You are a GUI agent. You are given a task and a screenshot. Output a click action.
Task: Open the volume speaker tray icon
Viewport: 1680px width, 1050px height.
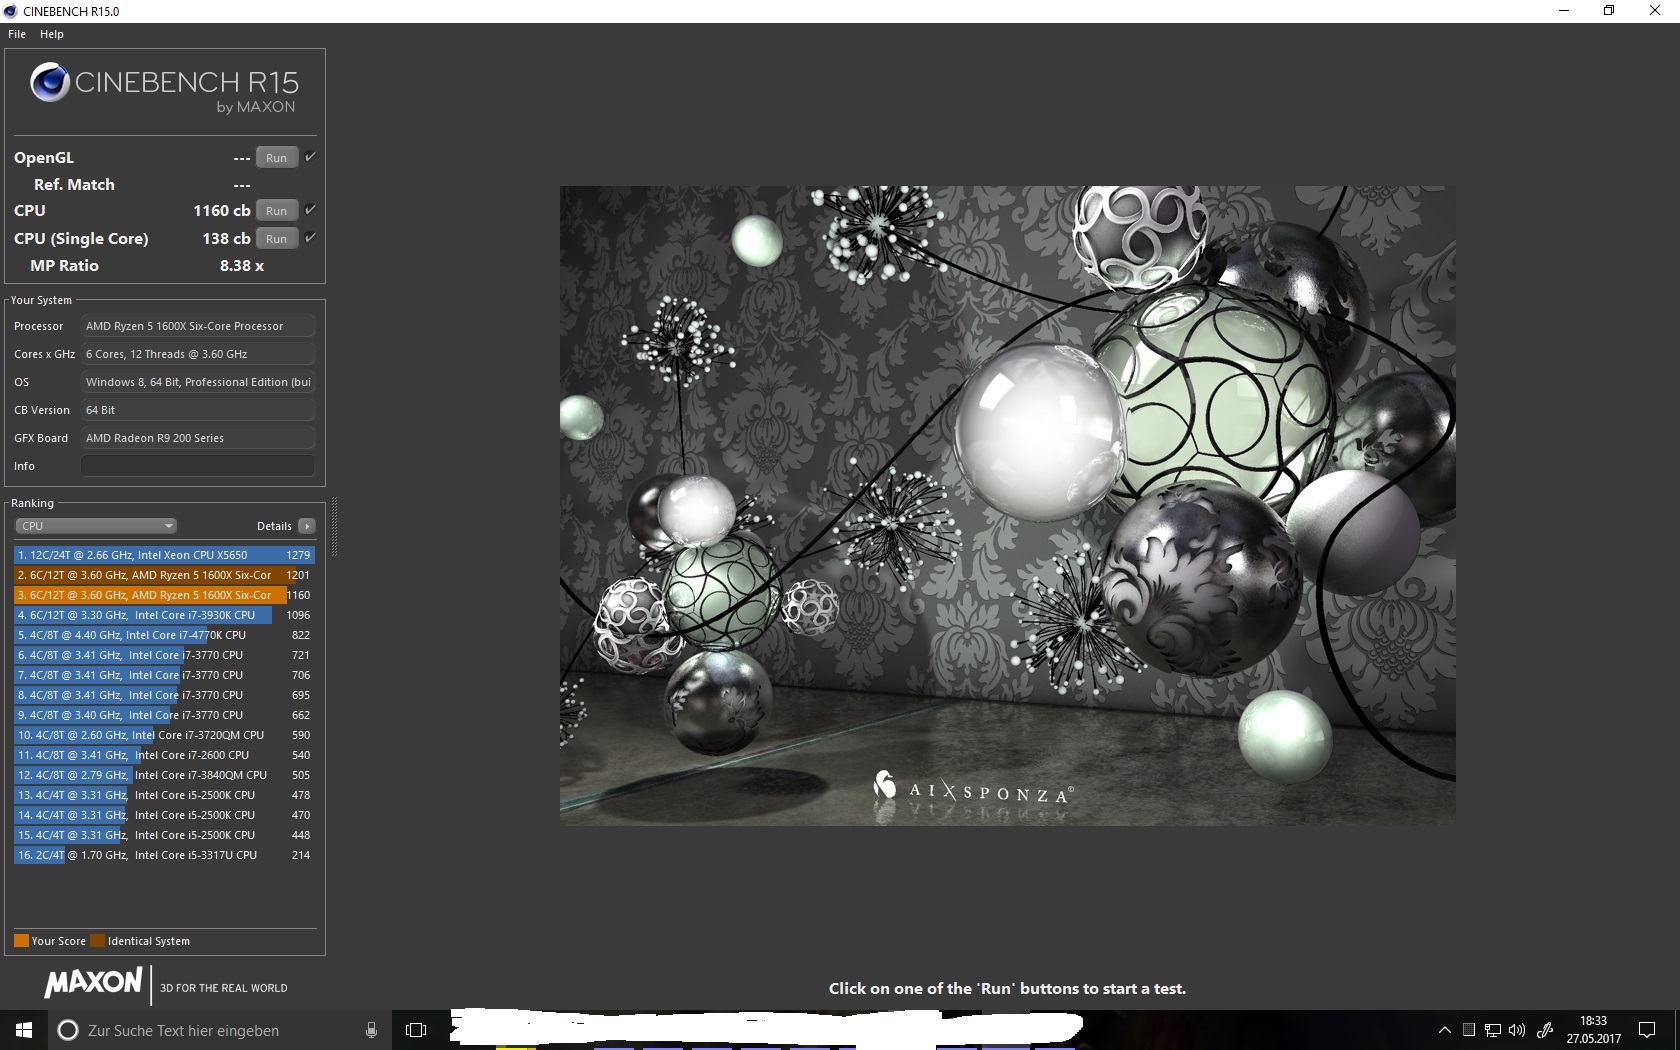[1517, 1030]
